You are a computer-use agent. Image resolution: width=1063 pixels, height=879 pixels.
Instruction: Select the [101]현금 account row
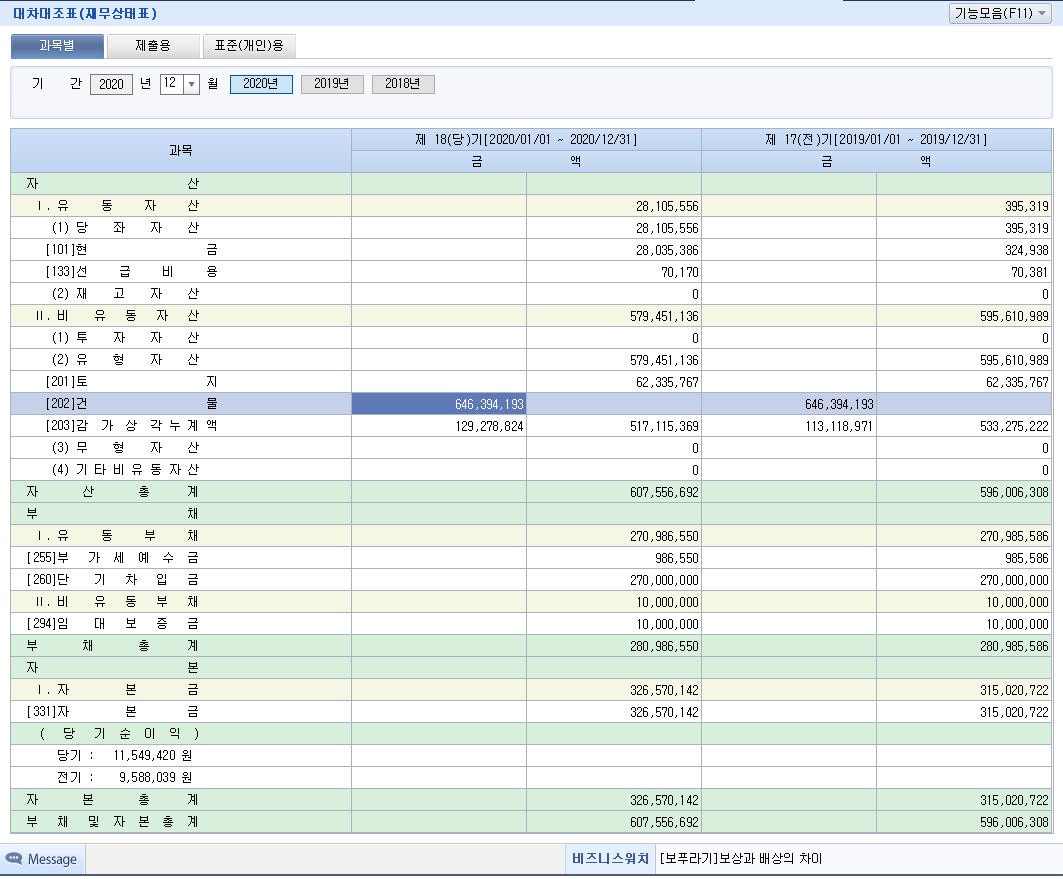(130, 250)
